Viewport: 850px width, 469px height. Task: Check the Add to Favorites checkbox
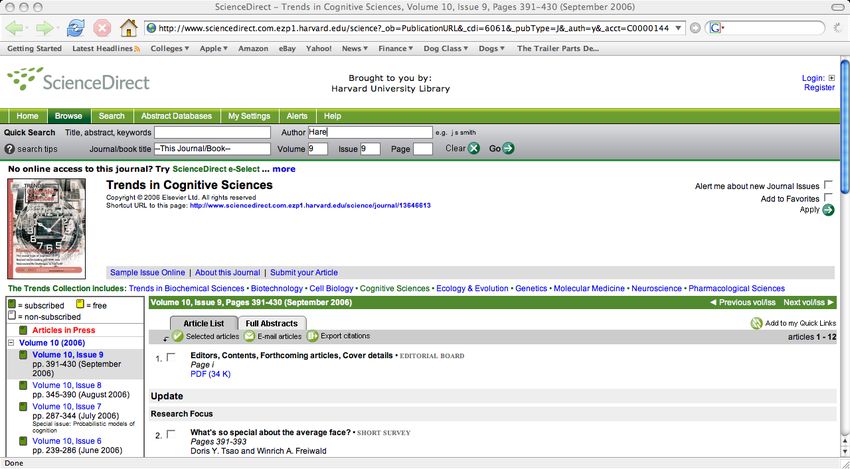coord(828,197)
